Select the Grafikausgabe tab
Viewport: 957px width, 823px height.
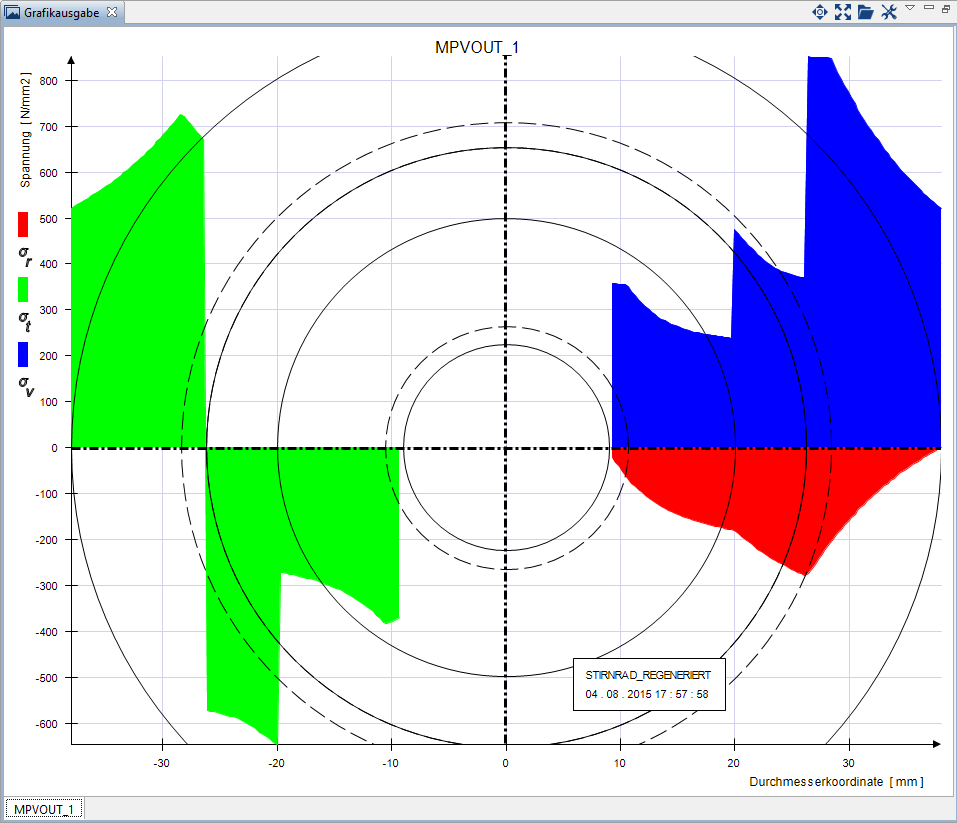(x=61, y=13)
